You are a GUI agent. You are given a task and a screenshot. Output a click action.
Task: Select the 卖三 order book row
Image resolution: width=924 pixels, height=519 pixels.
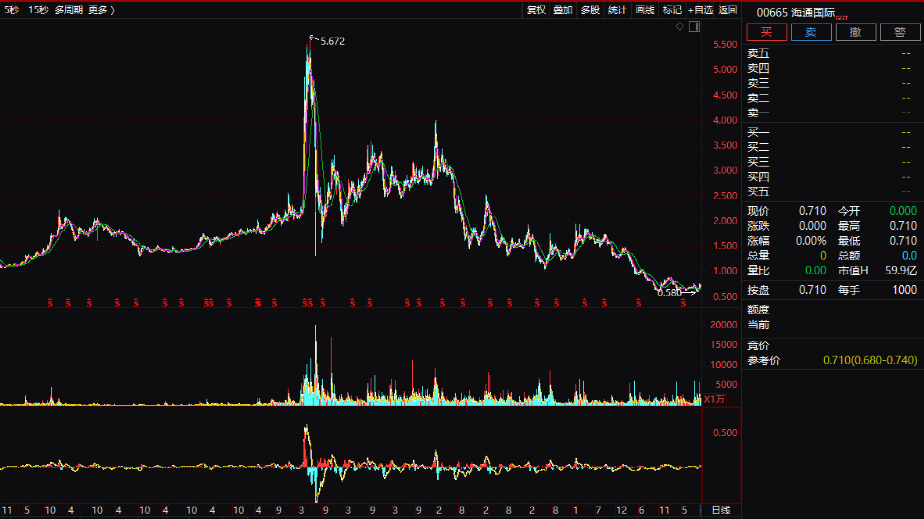(832, 83)
